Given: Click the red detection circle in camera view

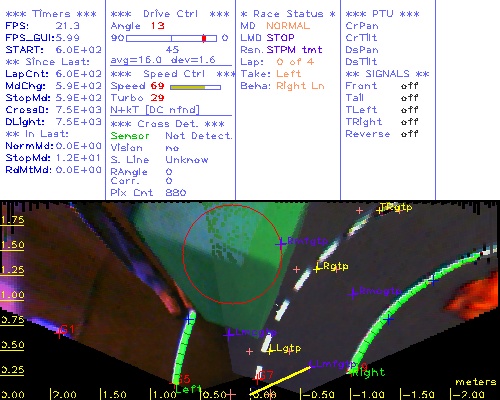Looking at the screenshot, I should point(232,254).
